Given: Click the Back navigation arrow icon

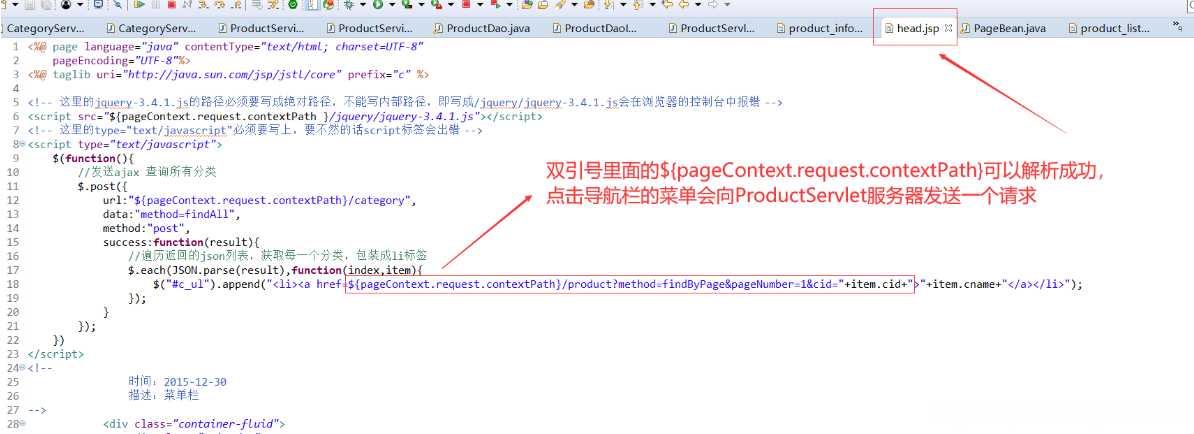Looking at the screenshot, I should tap(684, 5).
